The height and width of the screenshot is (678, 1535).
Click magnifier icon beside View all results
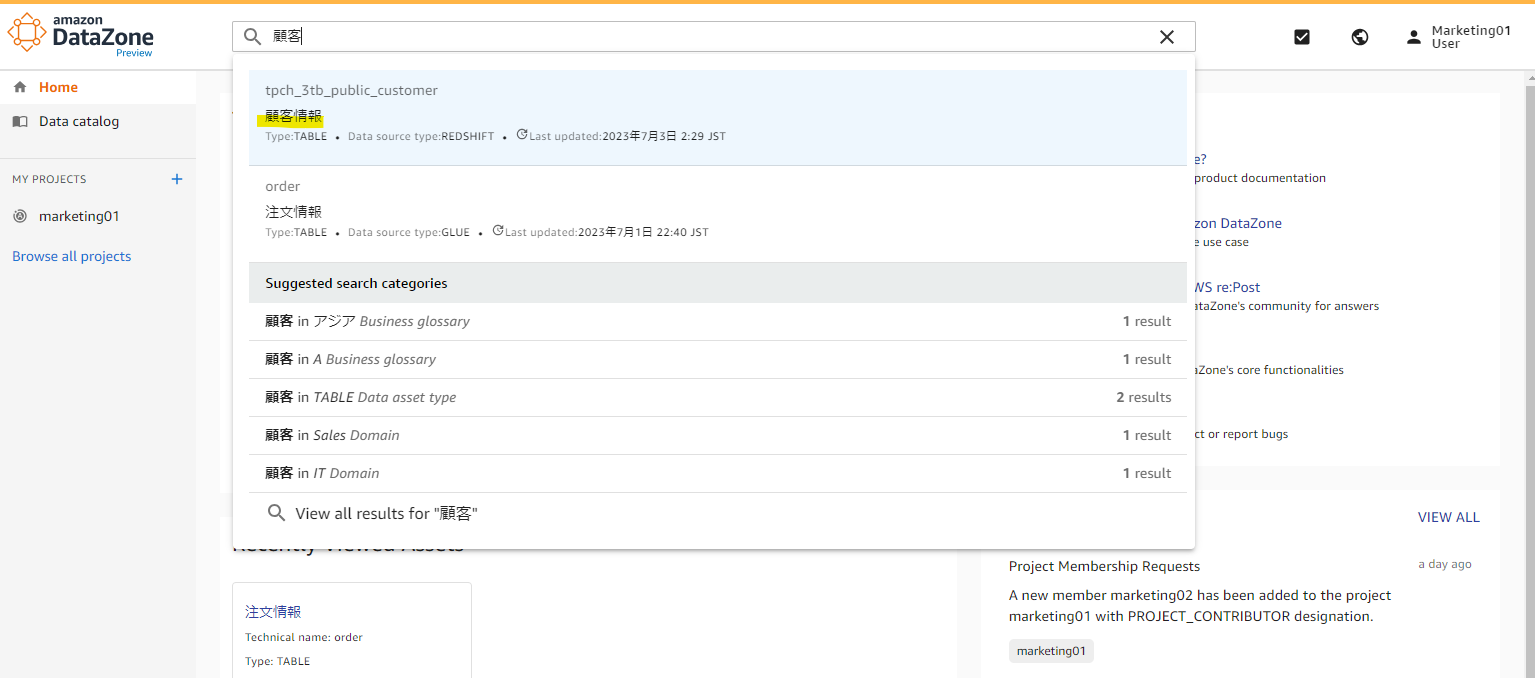[277, 513]
